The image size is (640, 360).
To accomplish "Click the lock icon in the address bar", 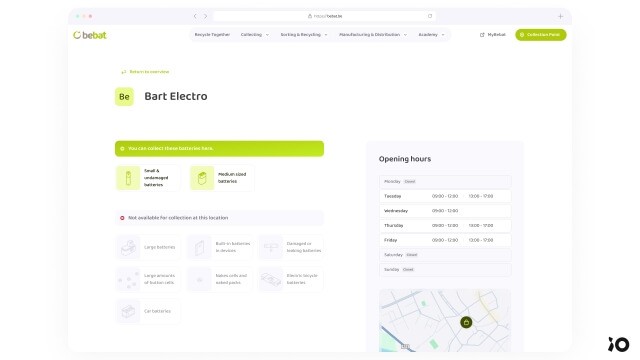I will click(310, 16).
